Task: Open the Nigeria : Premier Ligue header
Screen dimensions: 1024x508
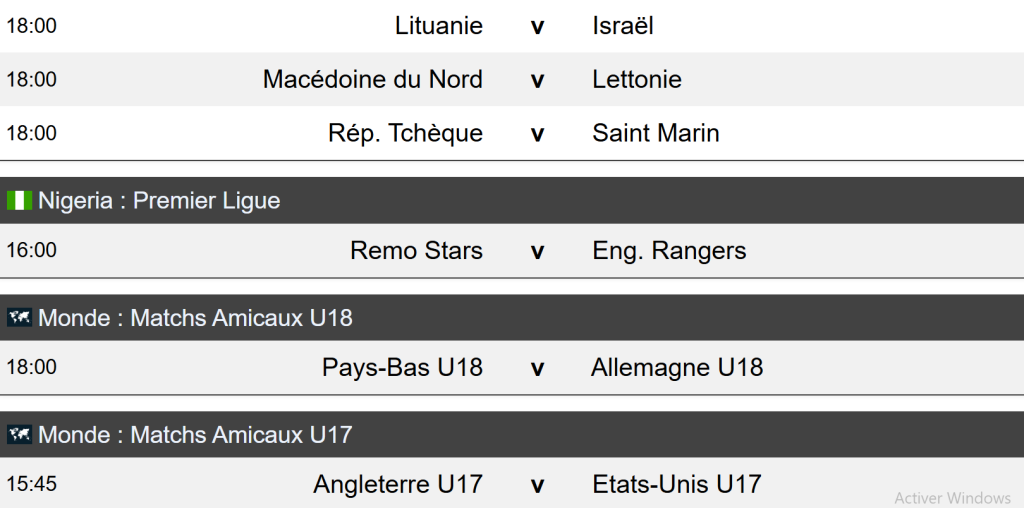Action: (159, 201)
